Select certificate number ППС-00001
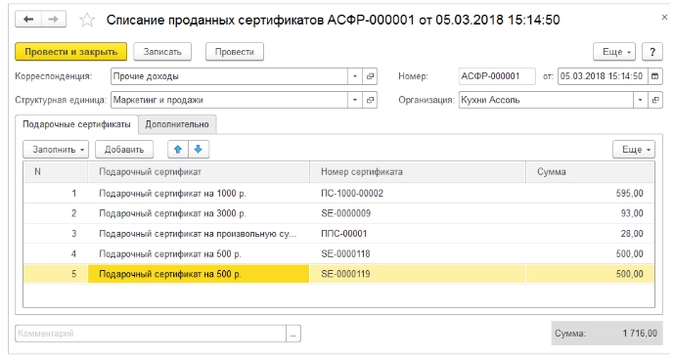The image size is (674, 362). pos(344,234)
